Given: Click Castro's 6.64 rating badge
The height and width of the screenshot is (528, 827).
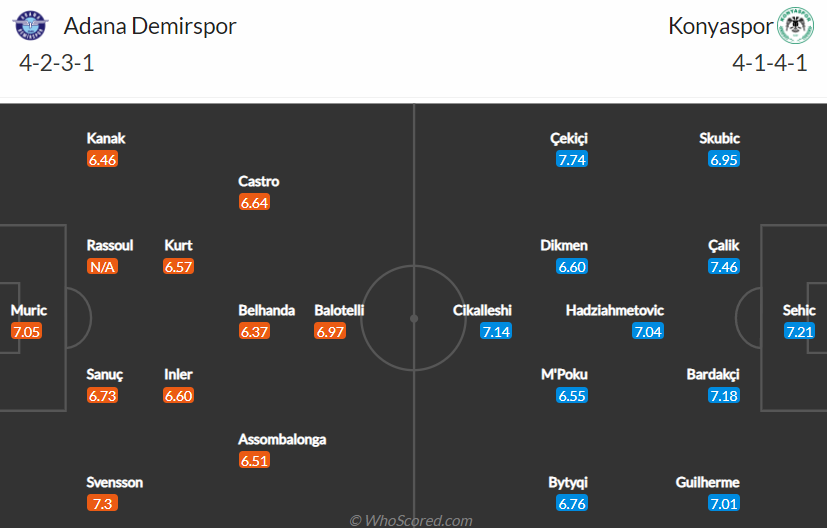Looking at the screenshot, I should click(255, 202).
